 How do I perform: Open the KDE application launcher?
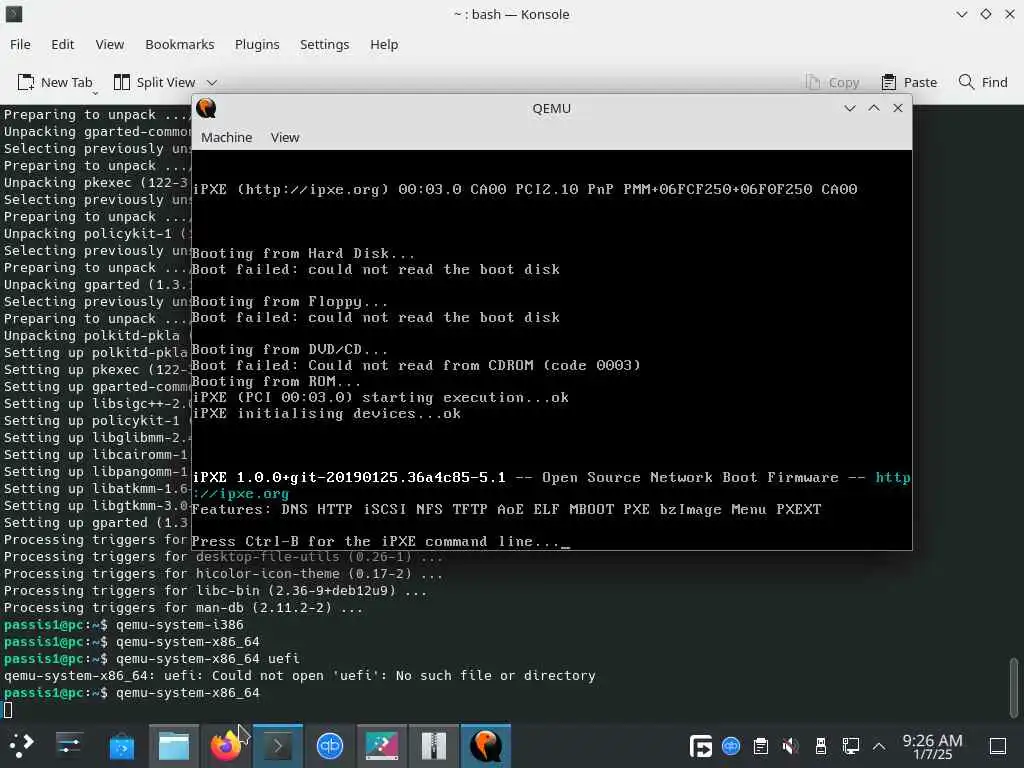coord(21,745)
